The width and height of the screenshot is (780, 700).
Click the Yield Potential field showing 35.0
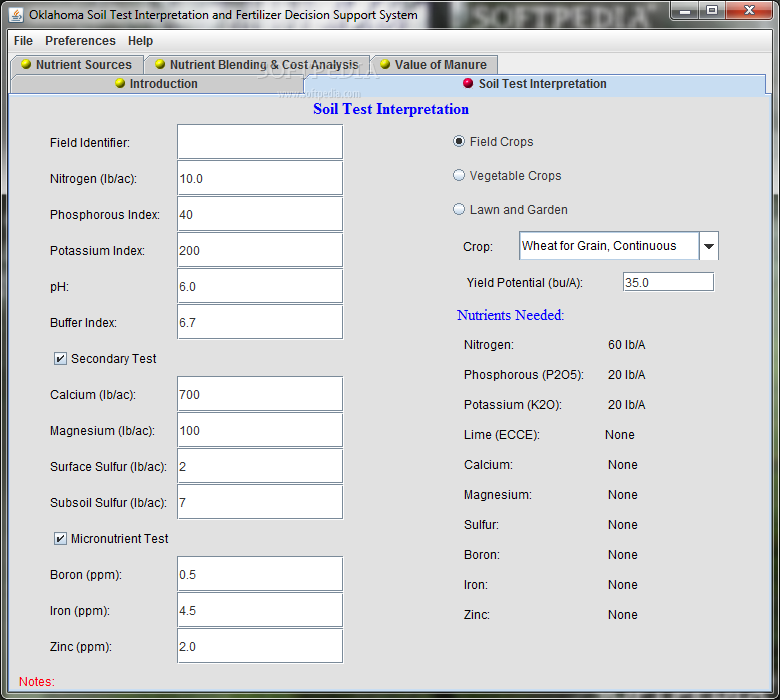pyautogui.click(x=668, y=282)
